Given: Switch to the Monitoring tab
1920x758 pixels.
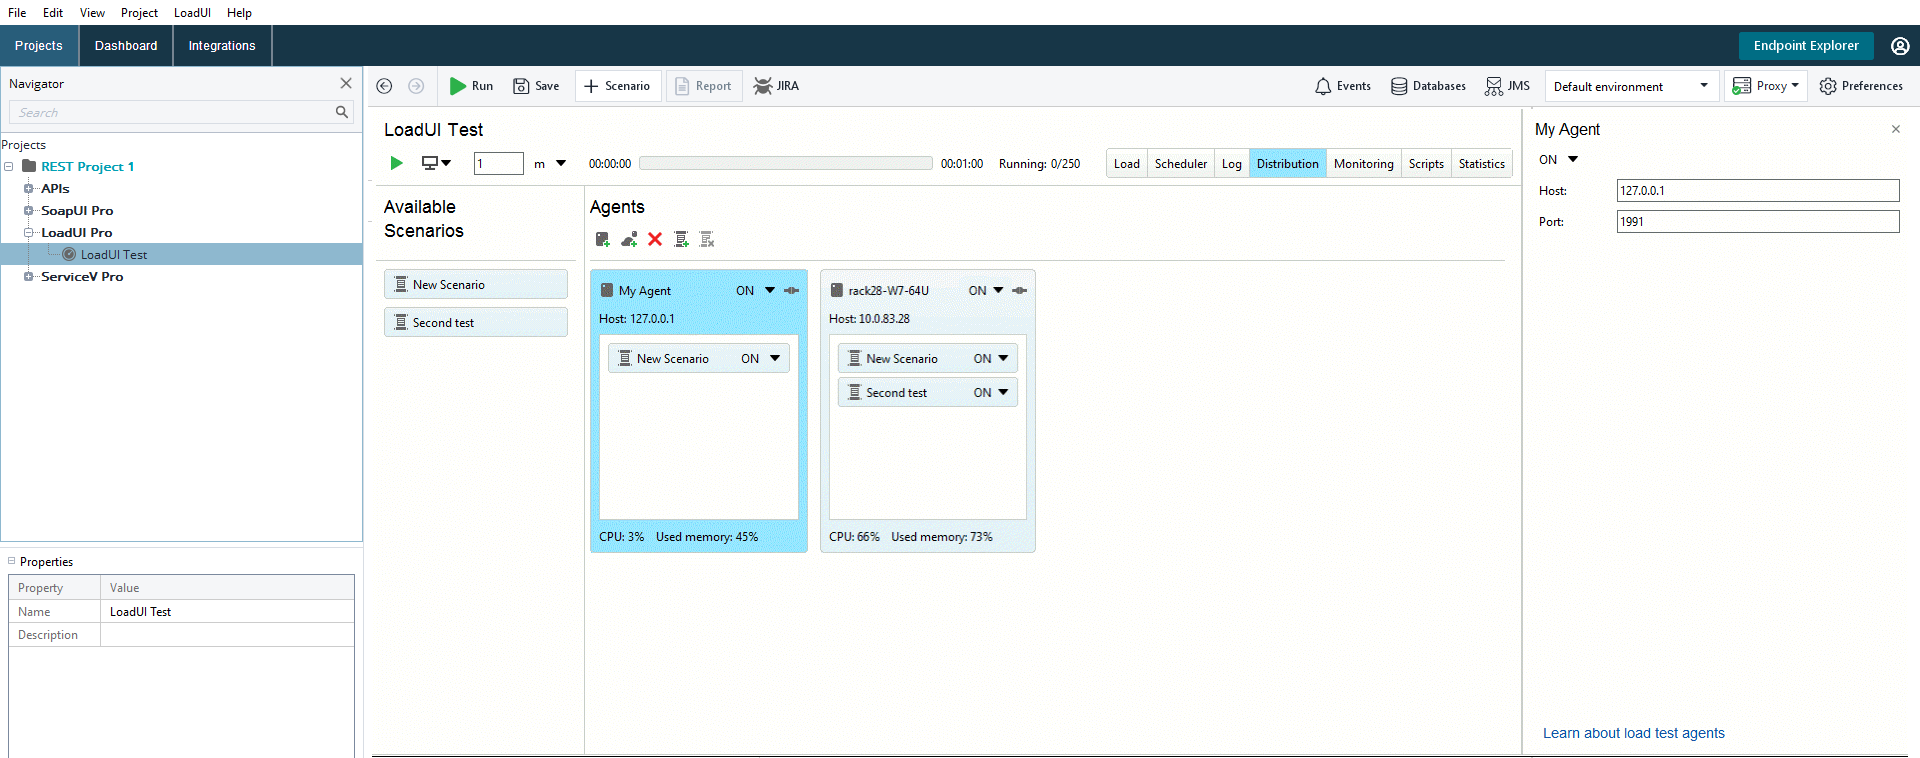Looking at the screenshot, I should [1363, 164].
